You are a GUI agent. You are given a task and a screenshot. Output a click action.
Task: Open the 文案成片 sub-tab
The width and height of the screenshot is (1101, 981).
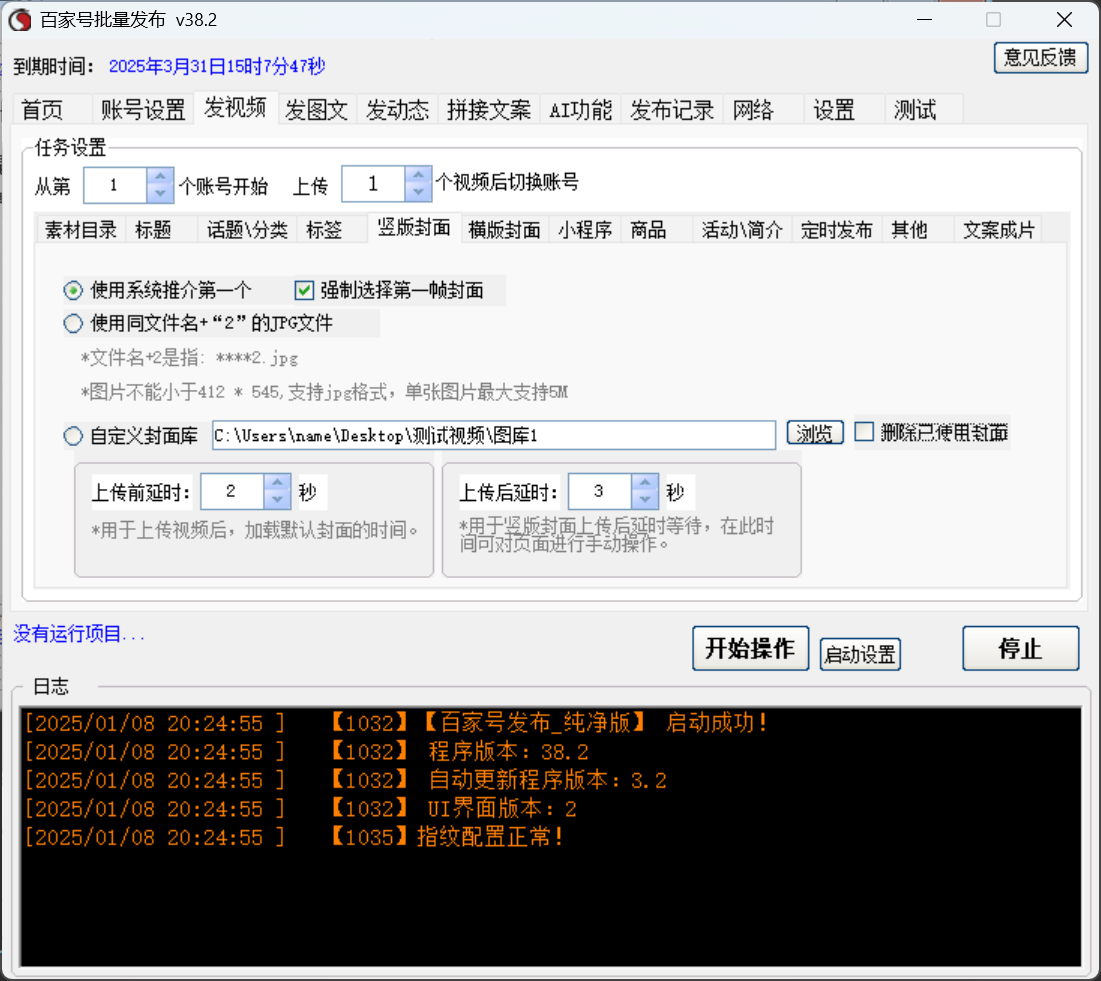(x=998, y=230)
